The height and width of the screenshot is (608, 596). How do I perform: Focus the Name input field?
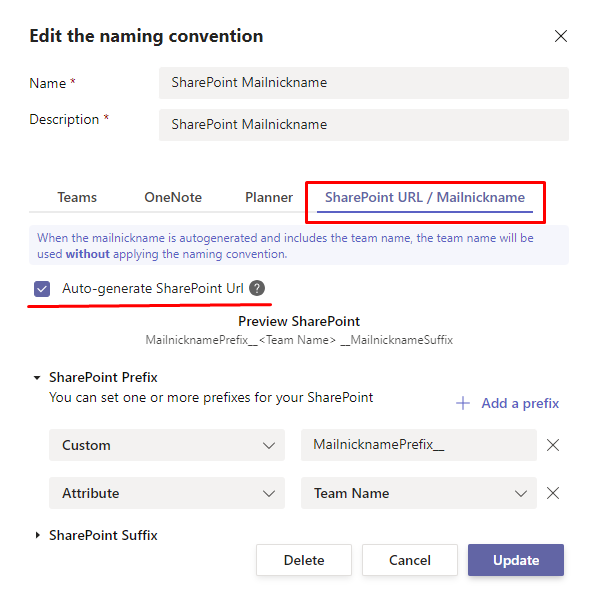[364, 83]
